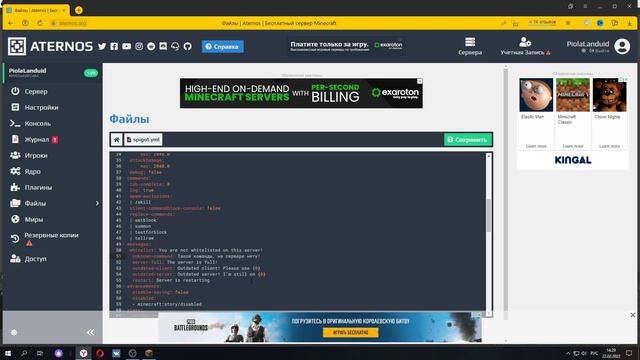Click the code editor vertical scrollbar
640x360 pixels.
click(x=489, y=216)
